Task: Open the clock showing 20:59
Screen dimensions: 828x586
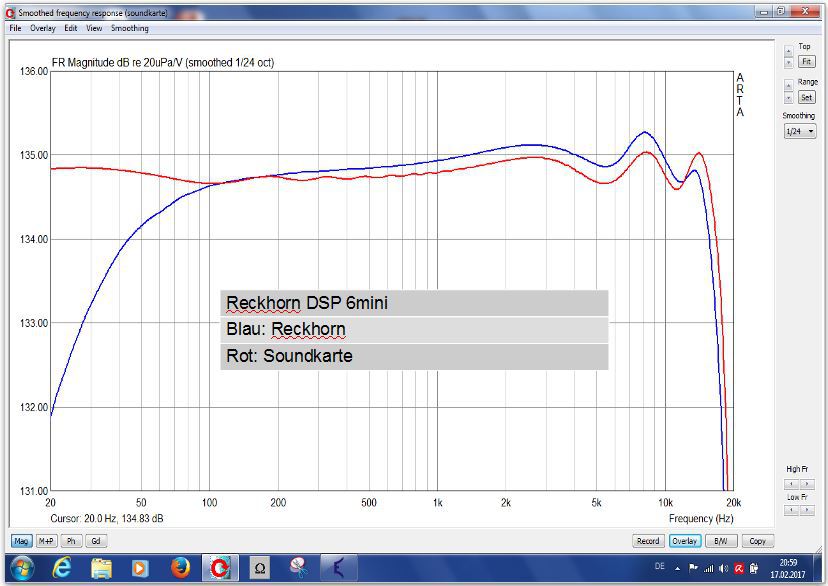Action: click(x=788, y=569)
